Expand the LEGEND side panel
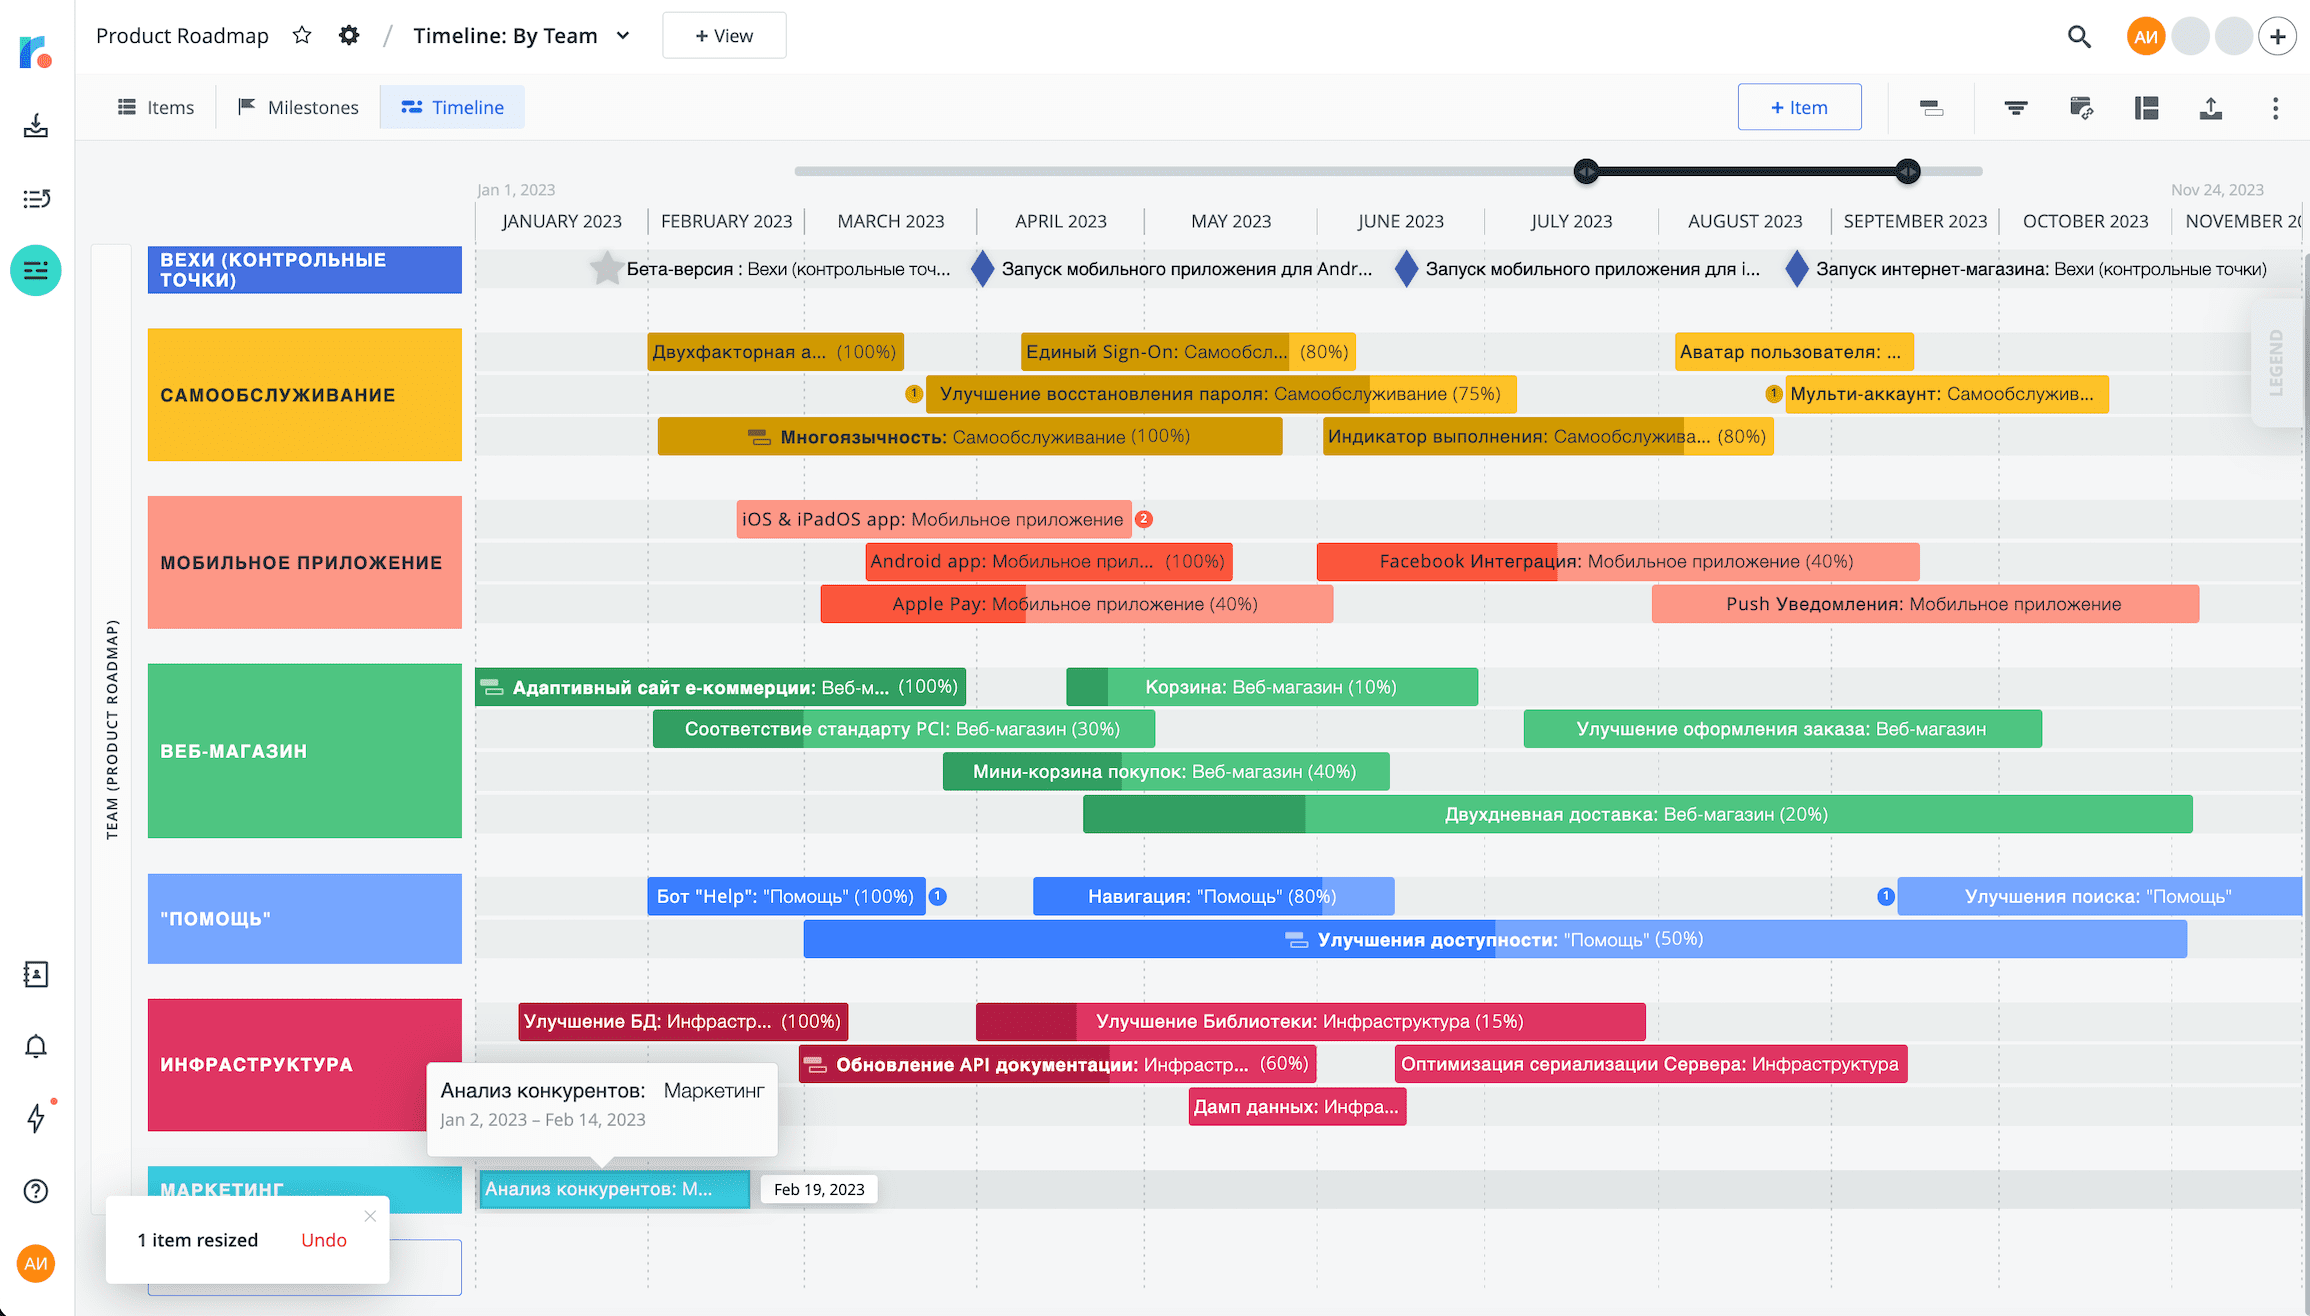This screenshot has height=1316, width=2310. (2276, 362)
